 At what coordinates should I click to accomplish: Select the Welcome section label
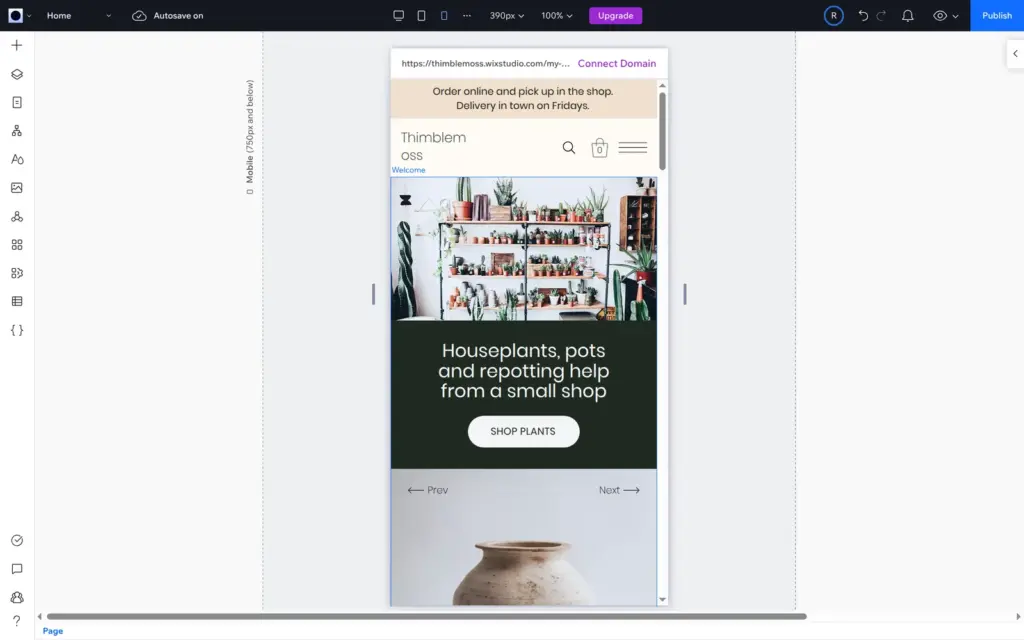pos(408,170)
